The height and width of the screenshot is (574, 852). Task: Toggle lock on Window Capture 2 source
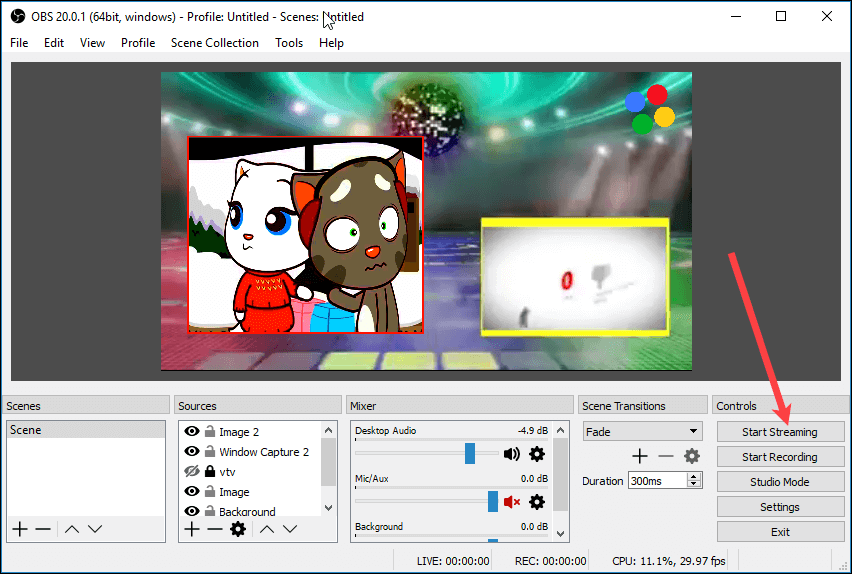(x=210, y=452)
